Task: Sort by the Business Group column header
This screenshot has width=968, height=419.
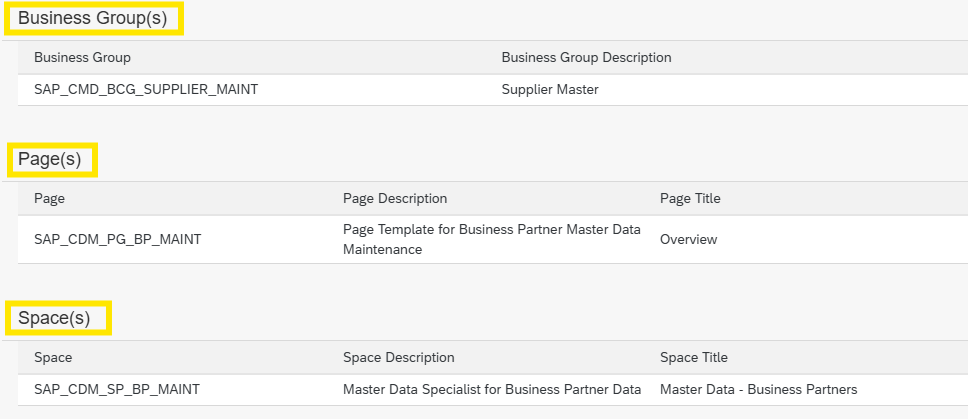Action: 82,57
